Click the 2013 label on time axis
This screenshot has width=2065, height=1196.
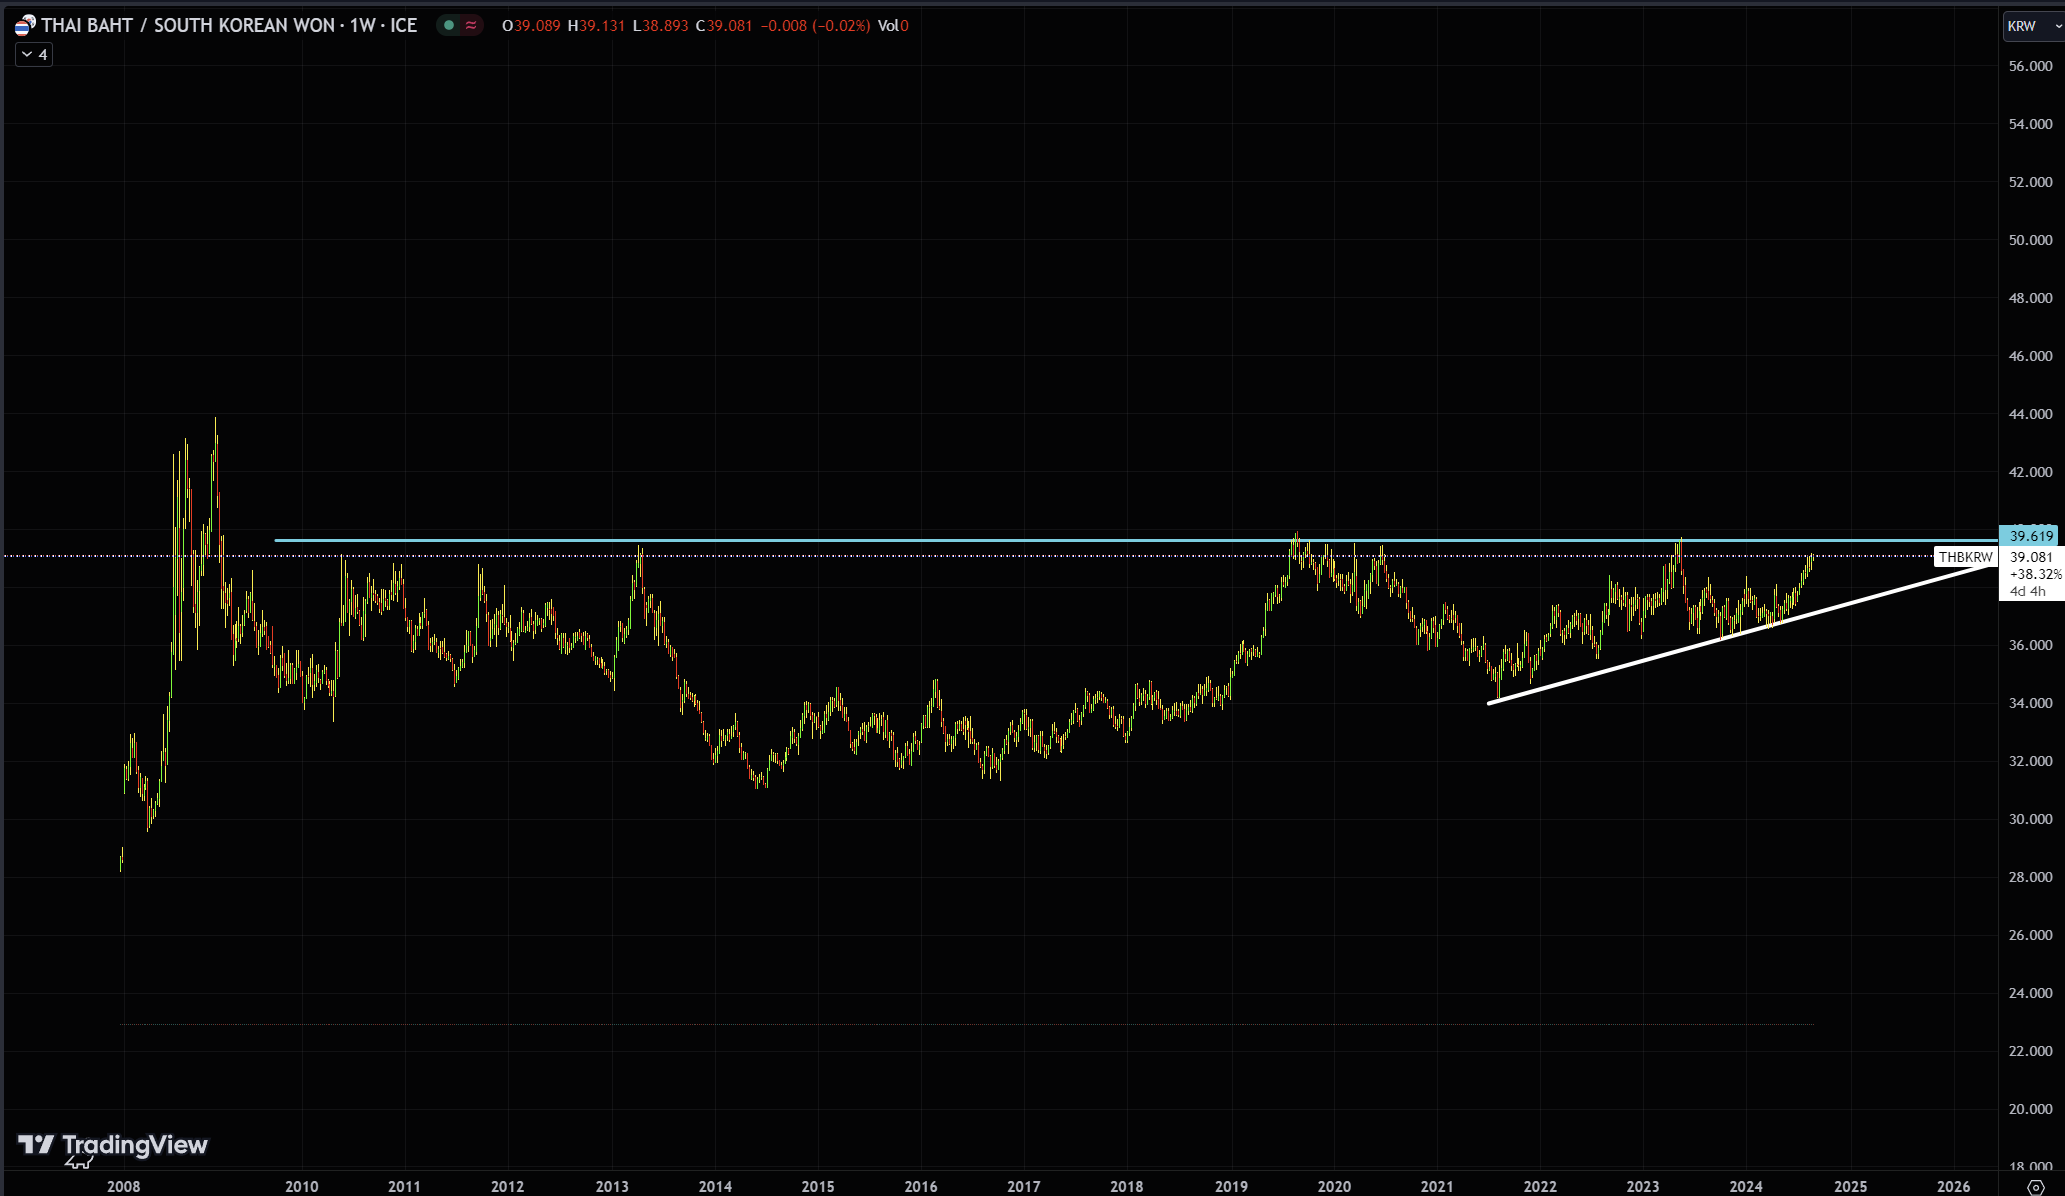(x=611, y=1187)
